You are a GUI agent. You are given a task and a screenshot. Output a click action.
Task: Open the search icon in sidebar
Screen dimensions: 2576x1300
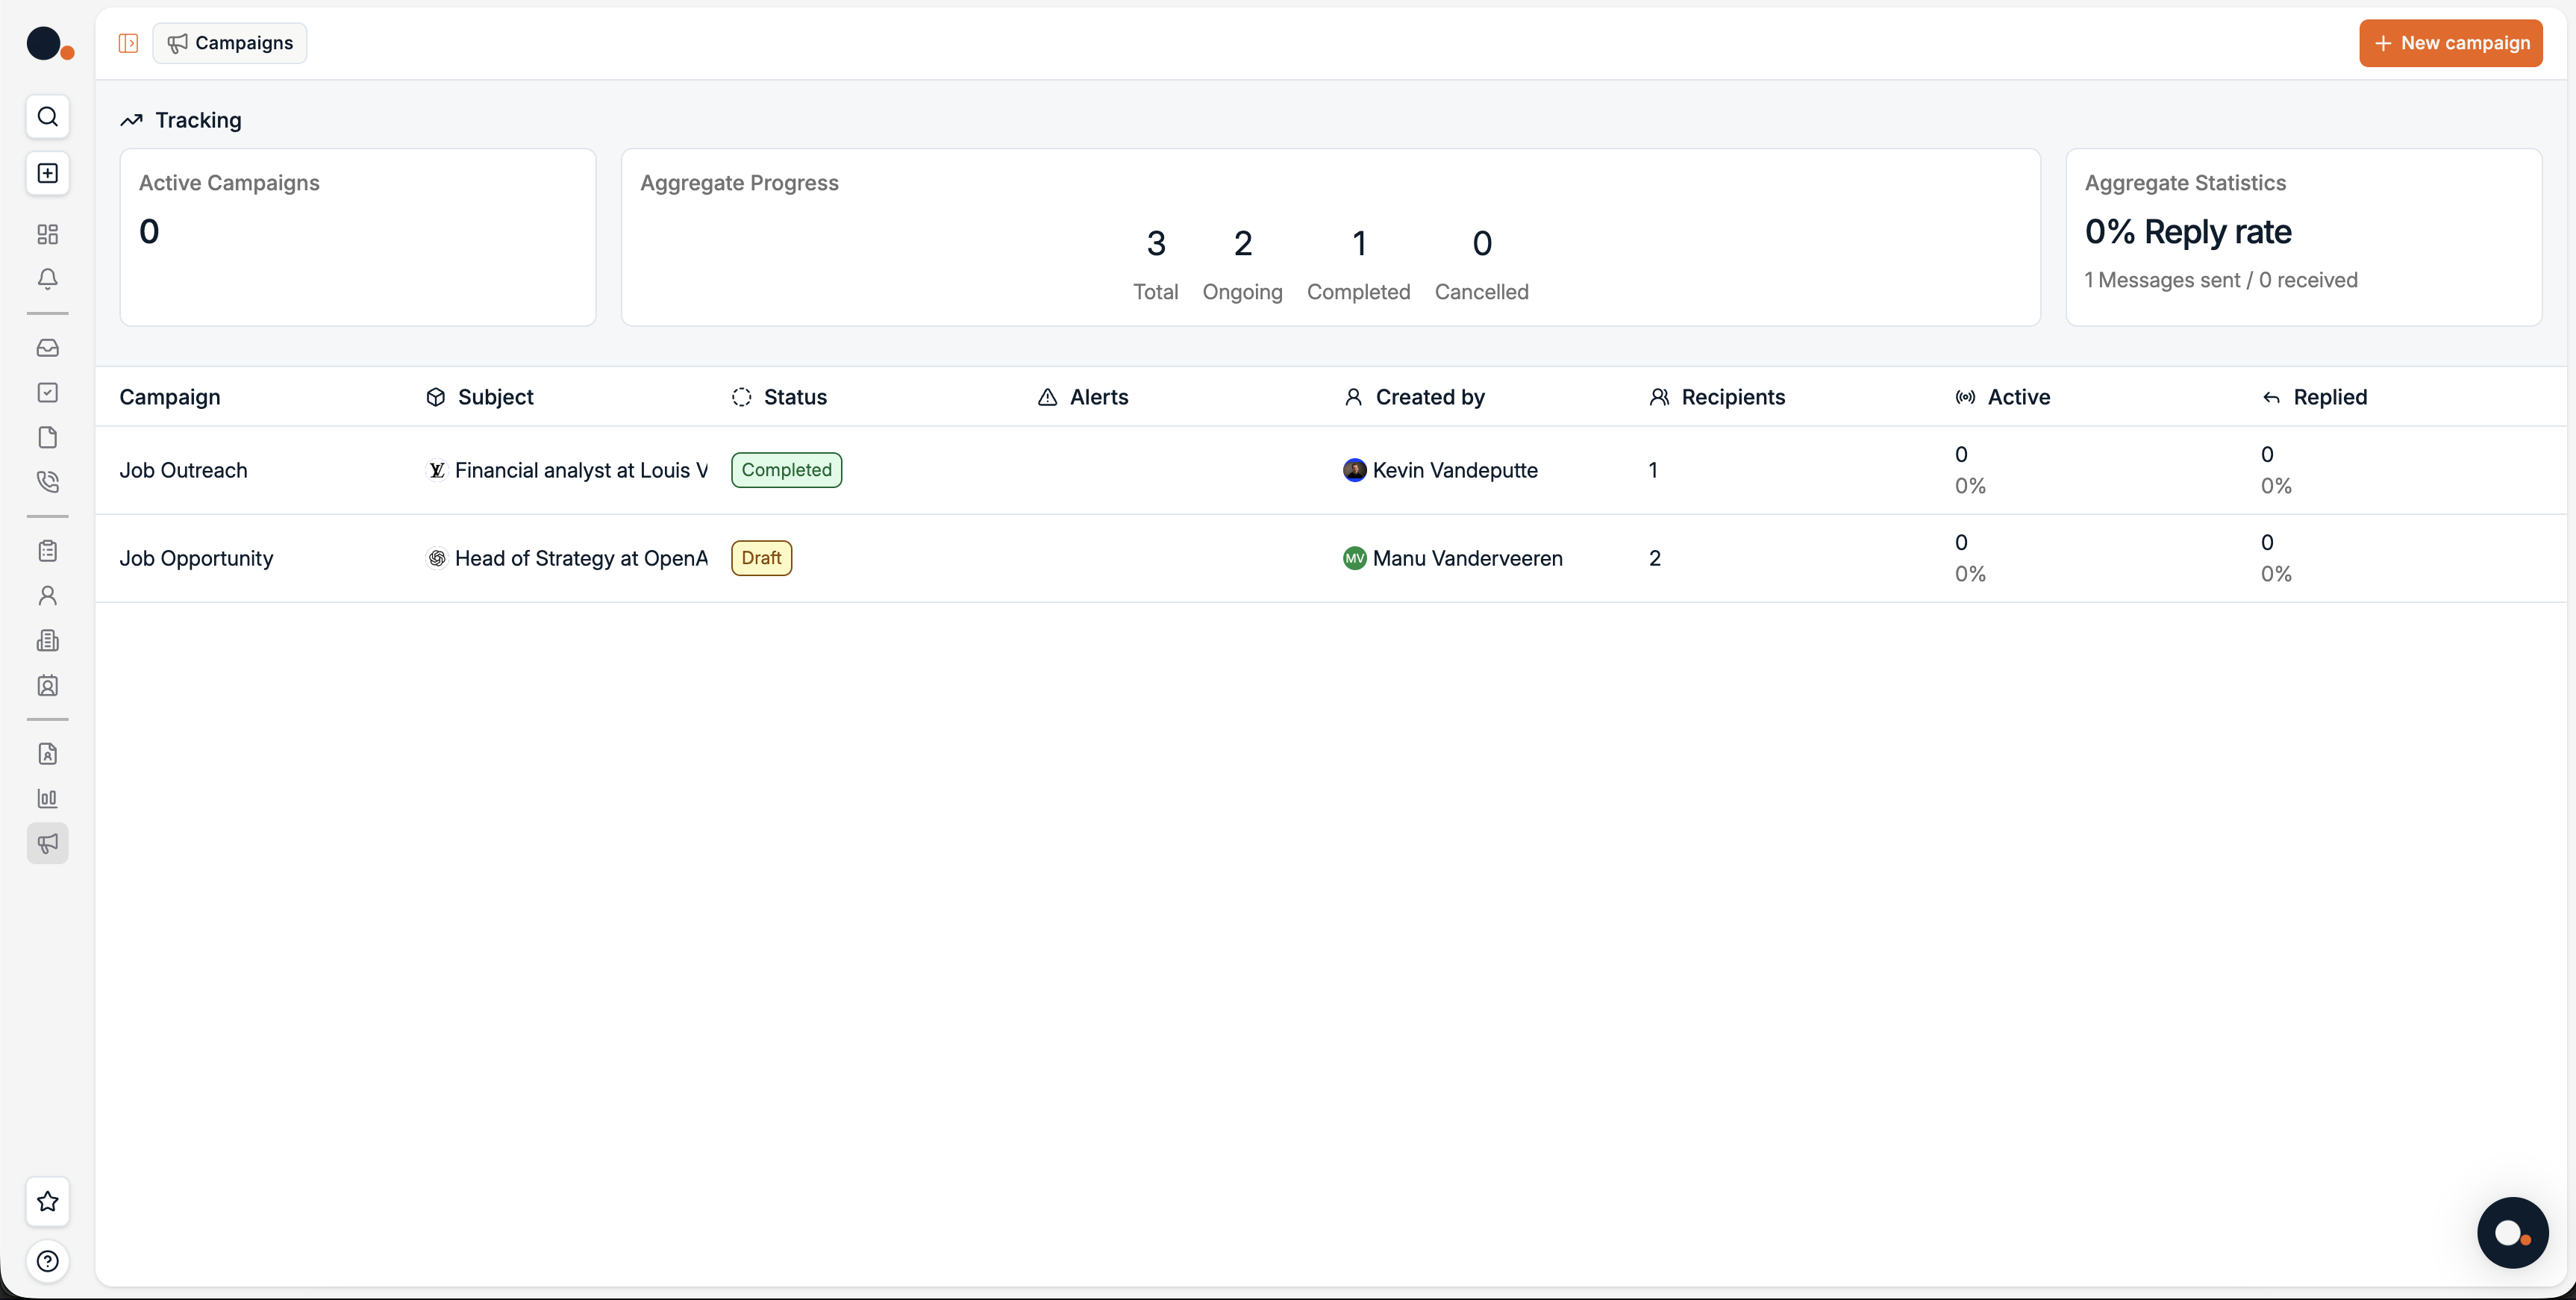pos(47,117)
